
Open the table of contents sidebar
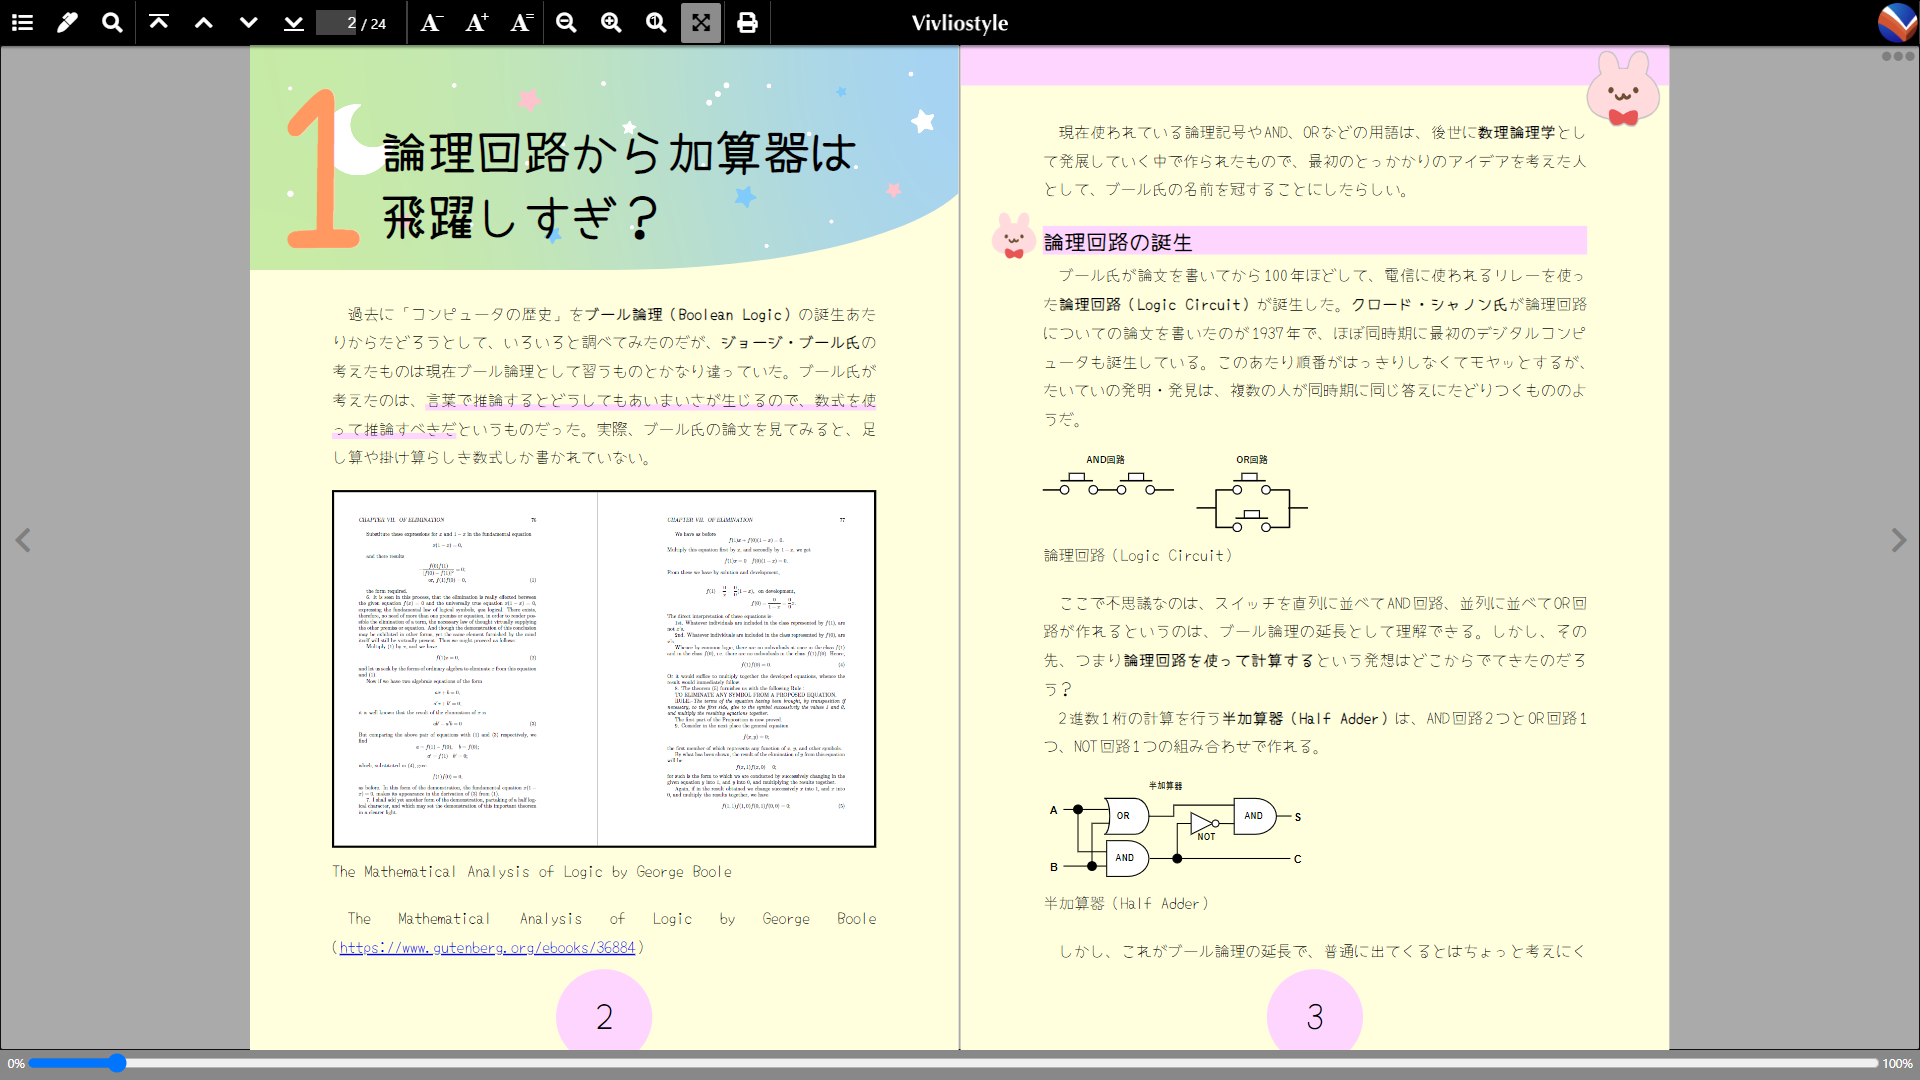click(21, 22)
